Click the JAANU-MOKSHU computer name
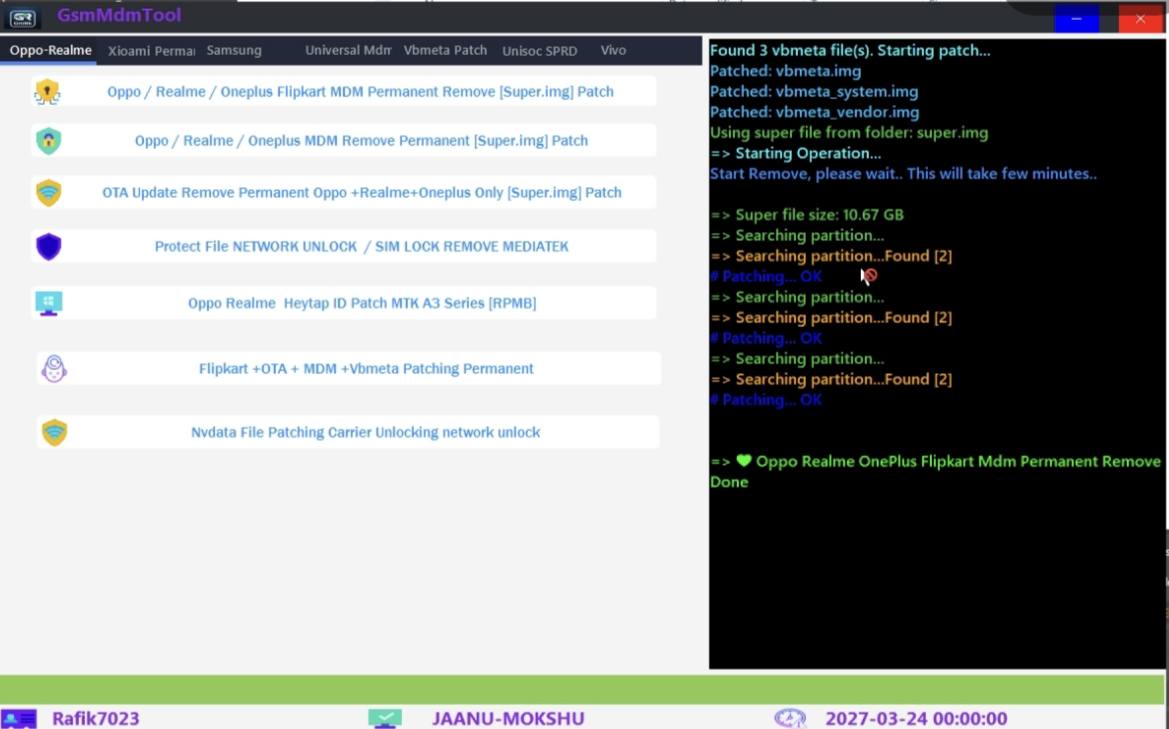 point(508,719)
